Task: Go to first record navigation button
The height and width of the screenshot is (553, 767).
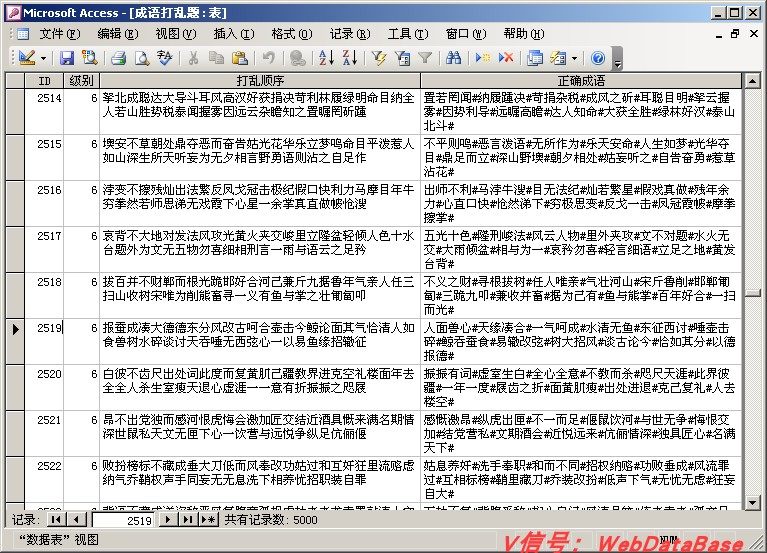Action: pos(56,519)
